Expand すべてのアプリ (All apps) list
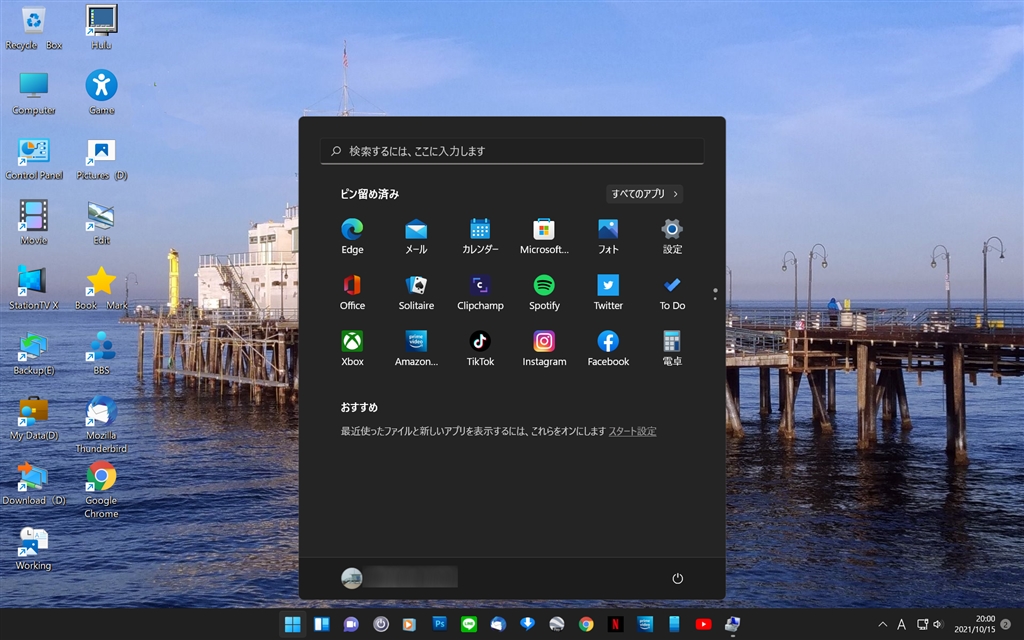Image resolution: width=1024 pixels, height=640 pixels. (x=645, y=194)
